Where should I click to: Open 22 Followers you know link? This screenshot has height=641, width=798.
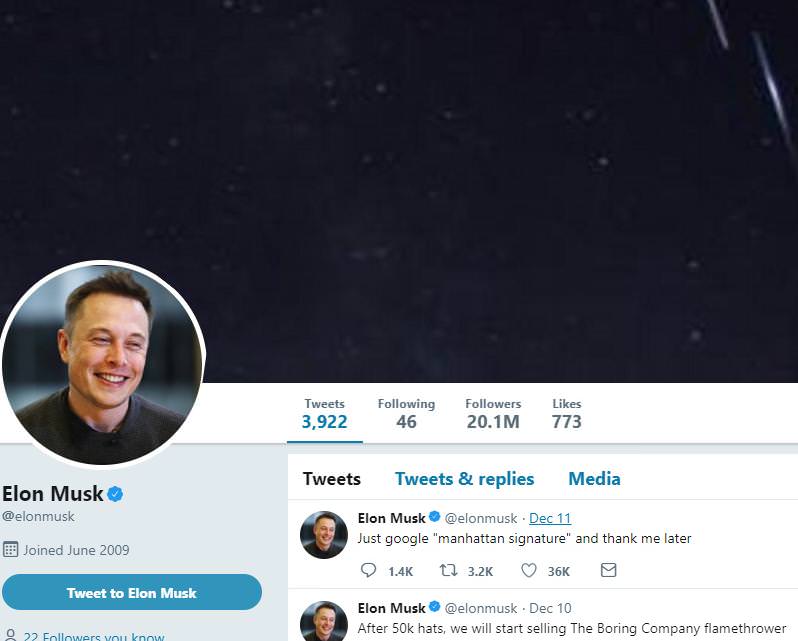coord(94,636)
